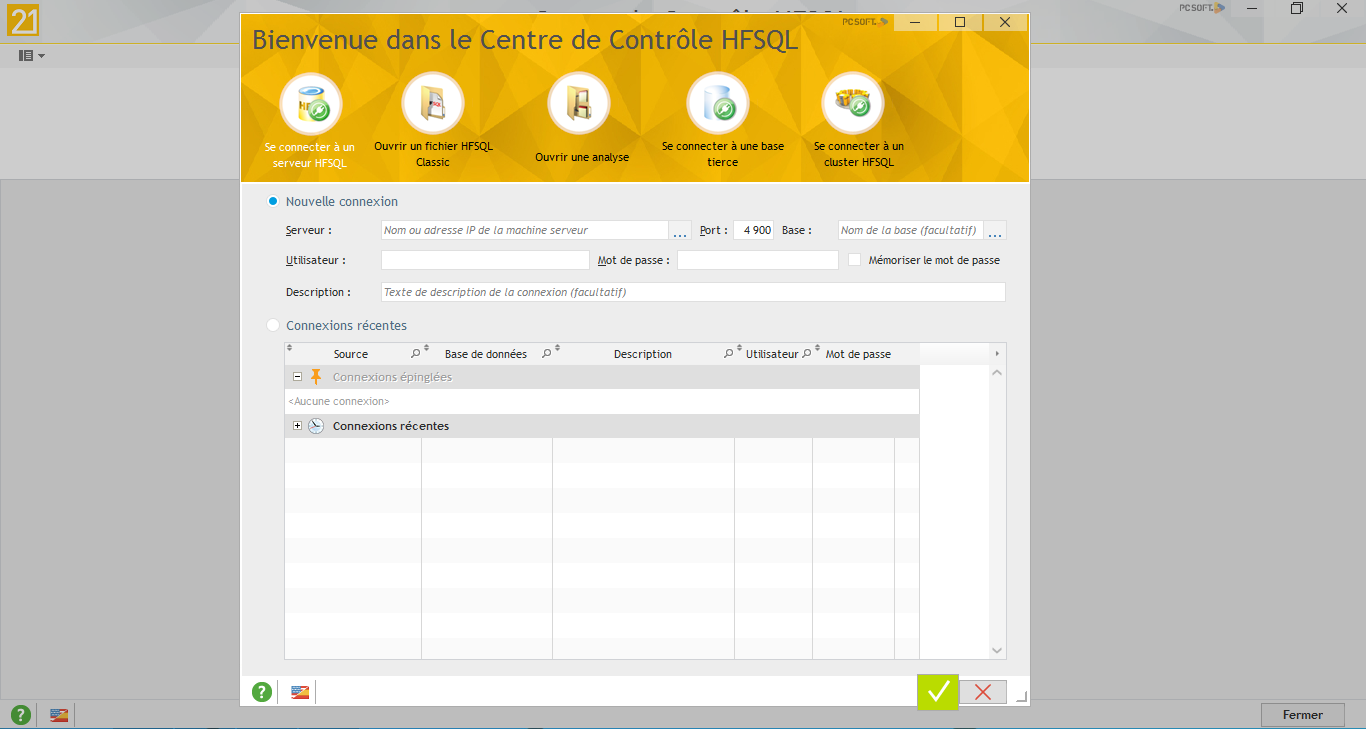Click the 'Source' column header text
The image size is (1366, 729).
click(351, 354)
